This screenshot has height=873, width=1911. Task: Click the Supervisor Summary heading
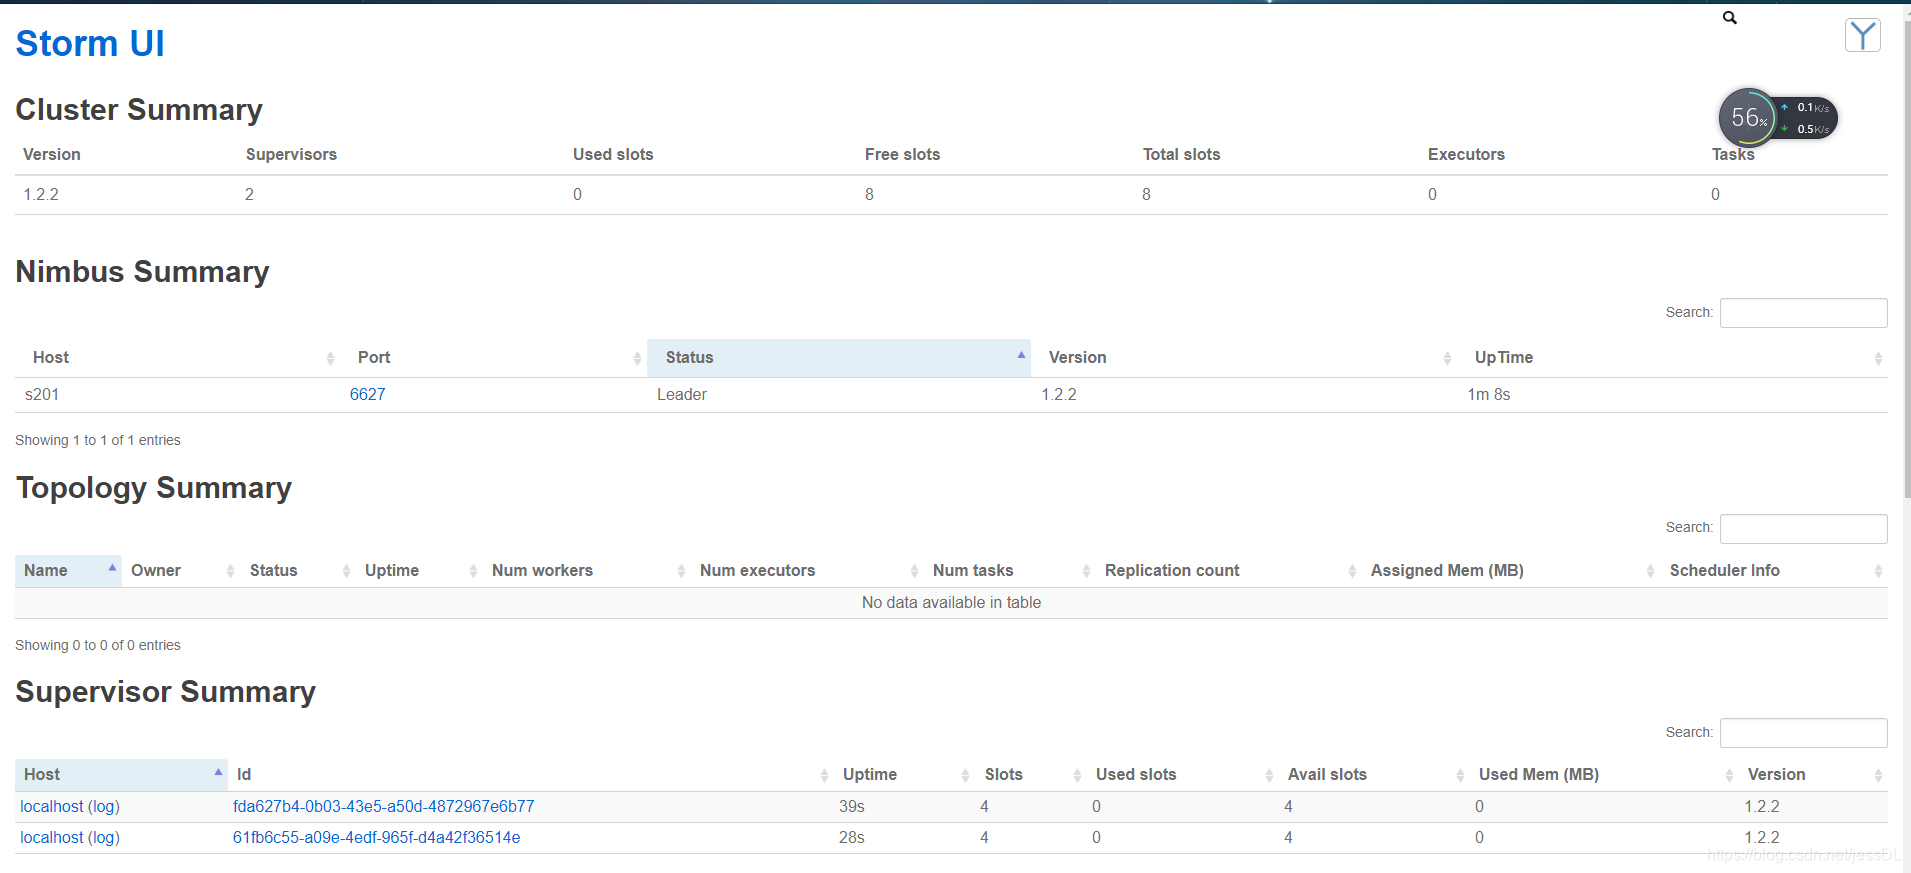point(166,691)
